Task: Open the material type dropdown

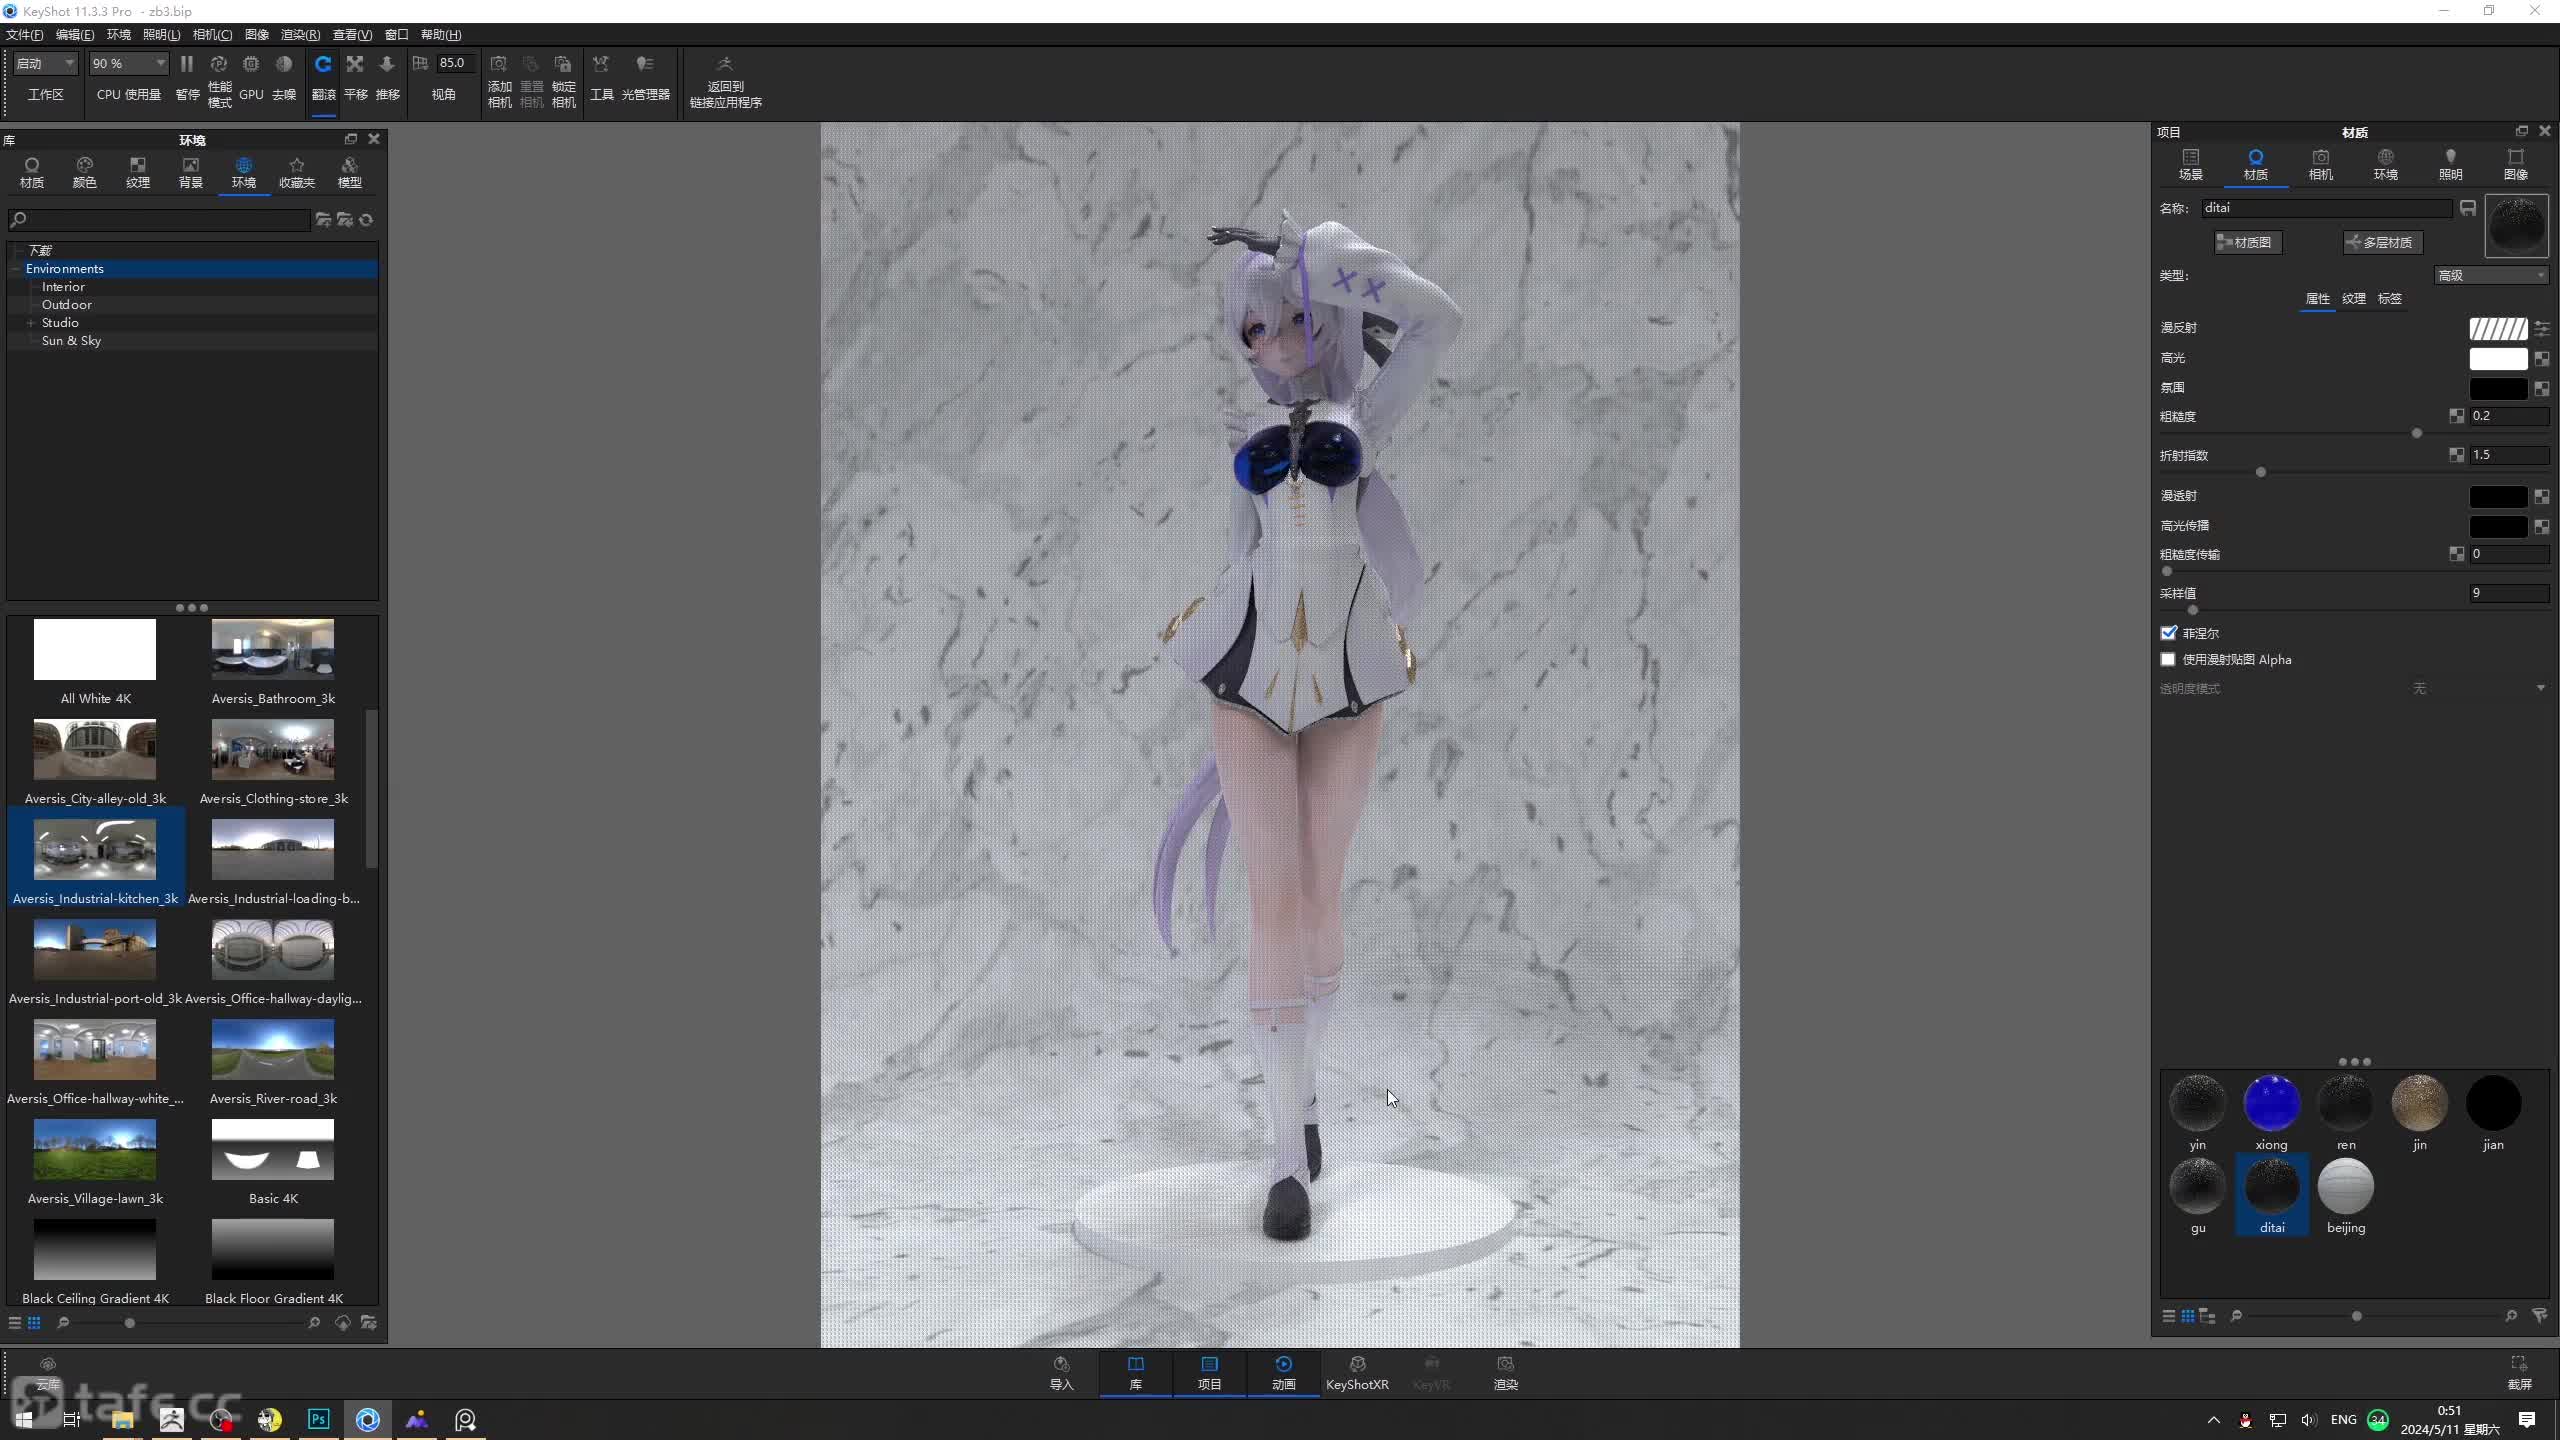Action: pyautogui.click(x=2491, y=275)
